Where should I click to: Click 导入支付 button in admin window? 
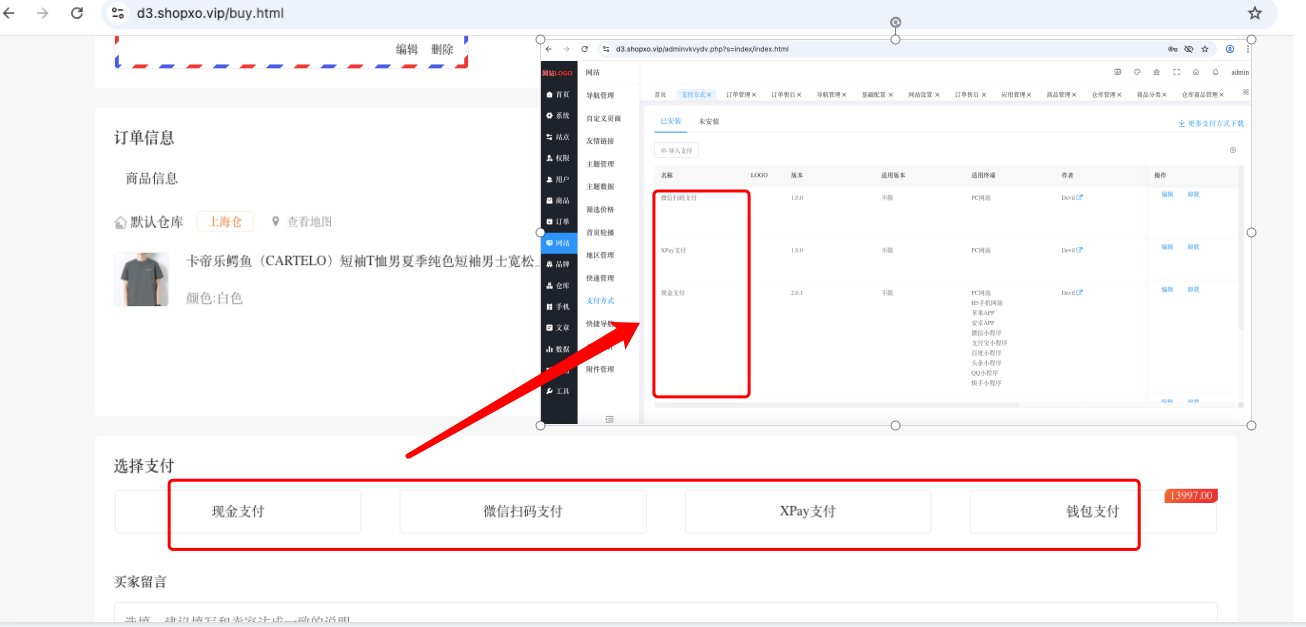(677, 150)
